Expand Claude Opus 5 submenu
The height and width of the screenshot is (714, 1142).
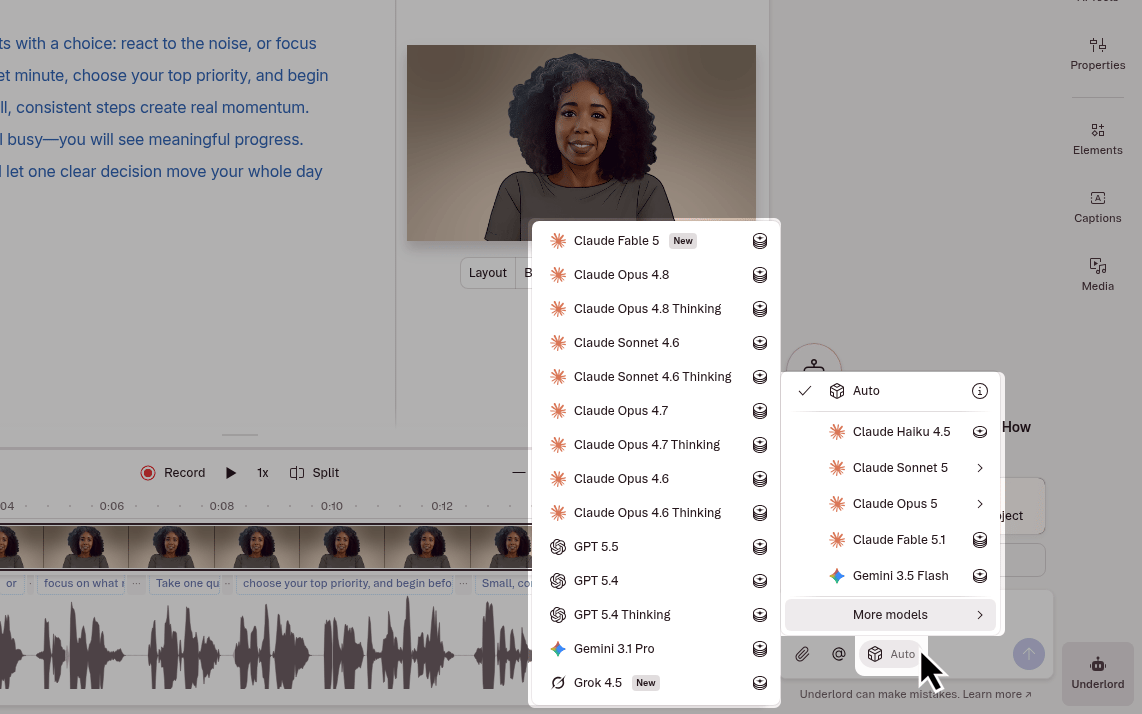(890, 503)
